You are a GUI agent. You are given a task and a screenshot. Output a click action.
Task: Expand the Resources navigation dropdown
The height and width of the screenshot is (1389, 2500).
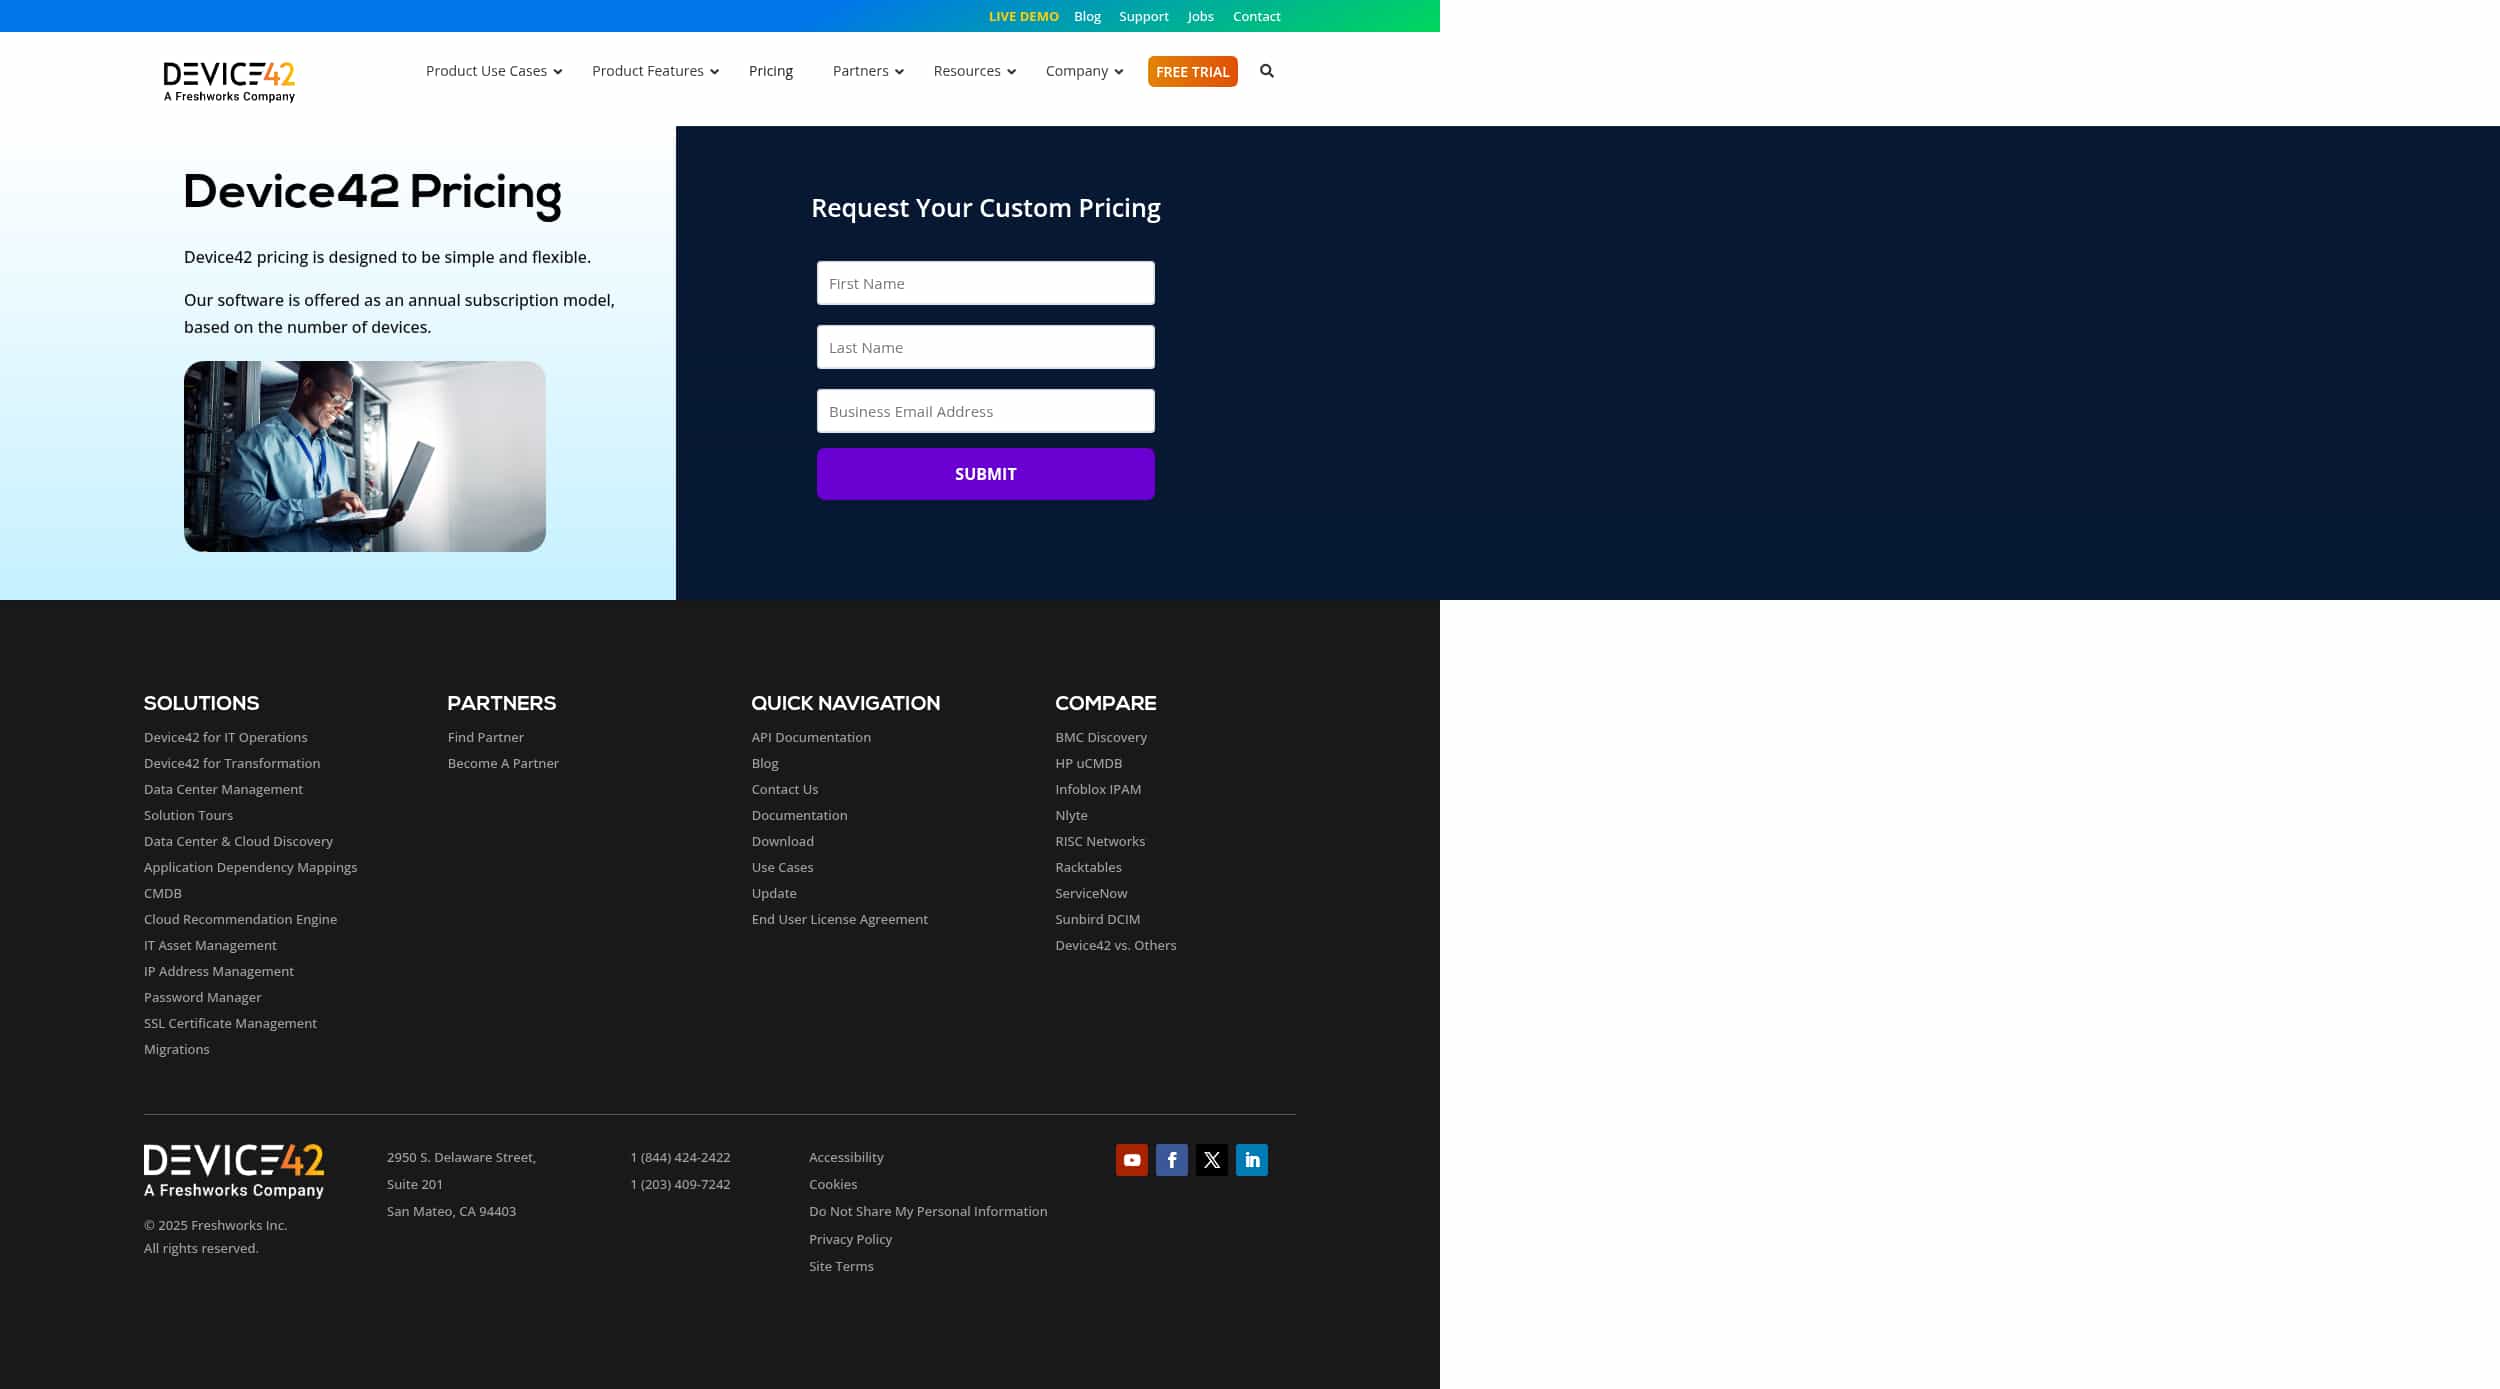[968, 71]
